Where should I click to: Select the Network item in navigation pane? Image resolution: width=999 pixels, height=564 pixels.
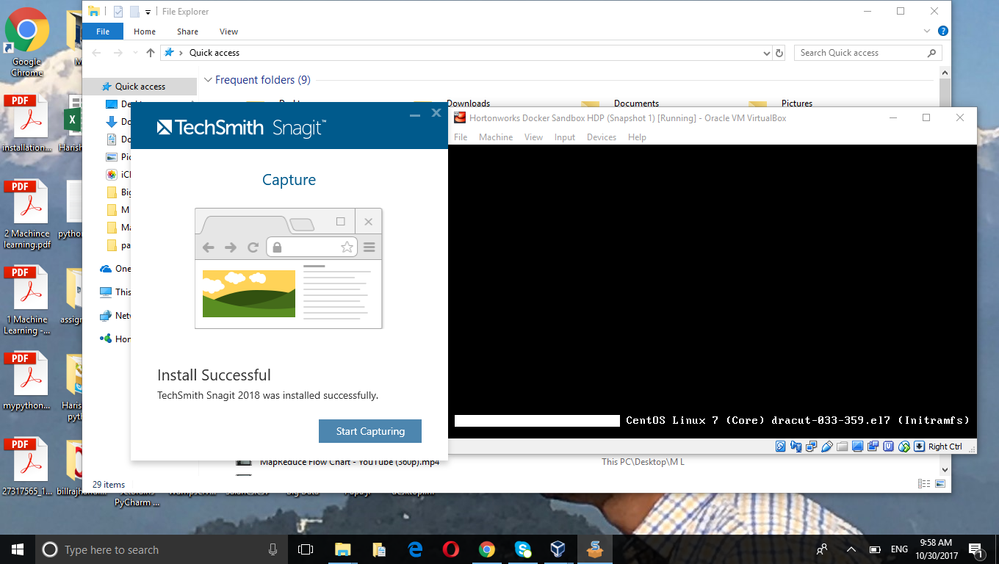(x=115, y=315)
